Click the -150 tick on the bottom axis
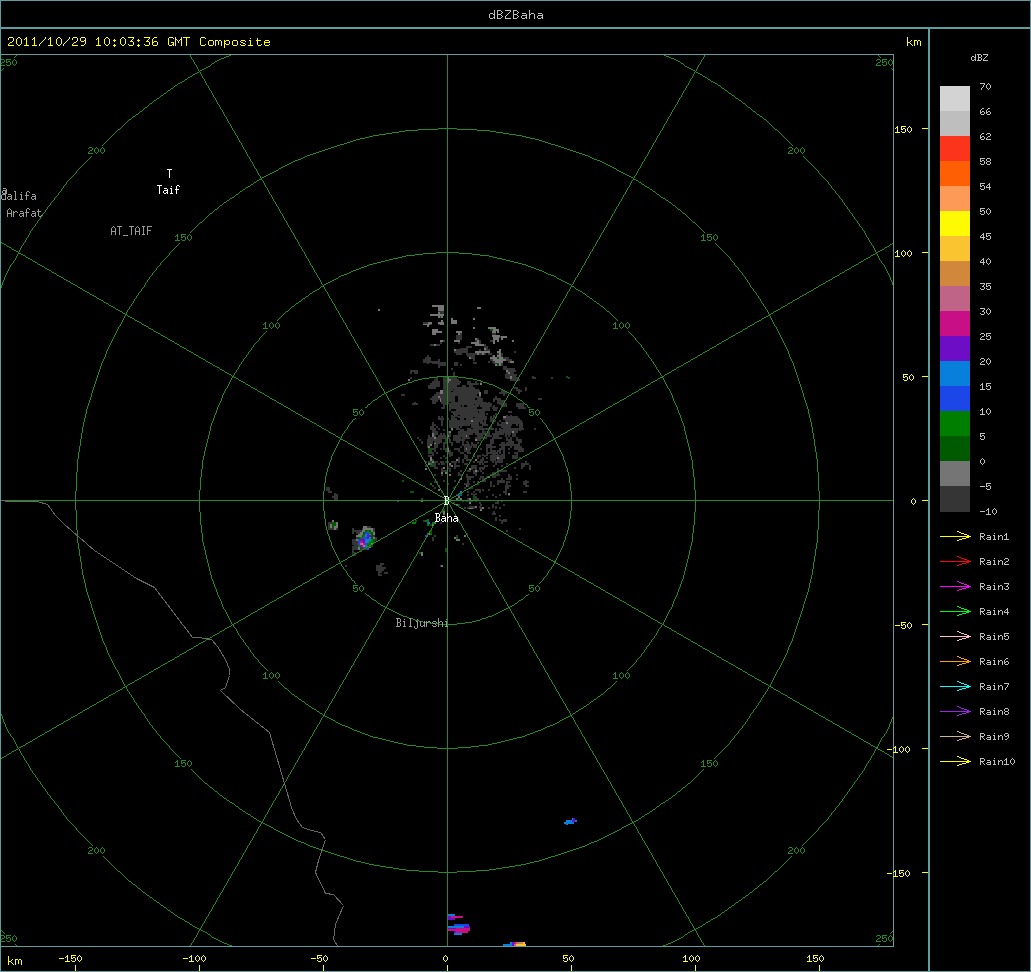The height and width of the screenshot is (972, 1031). coord(70,958)
